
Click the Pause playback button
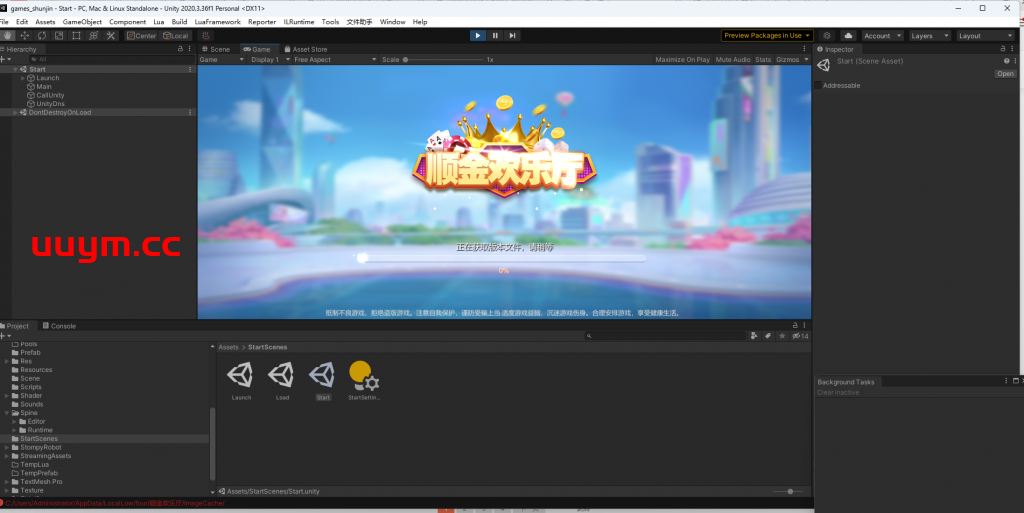coord(495,36)
